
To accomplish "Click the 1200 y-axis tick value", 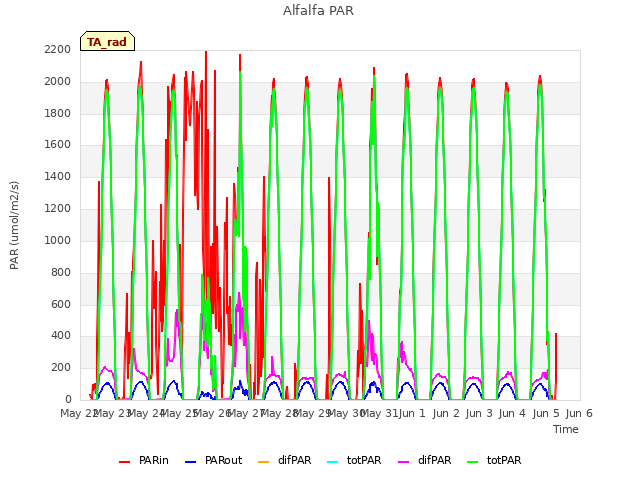I will 58,209.
